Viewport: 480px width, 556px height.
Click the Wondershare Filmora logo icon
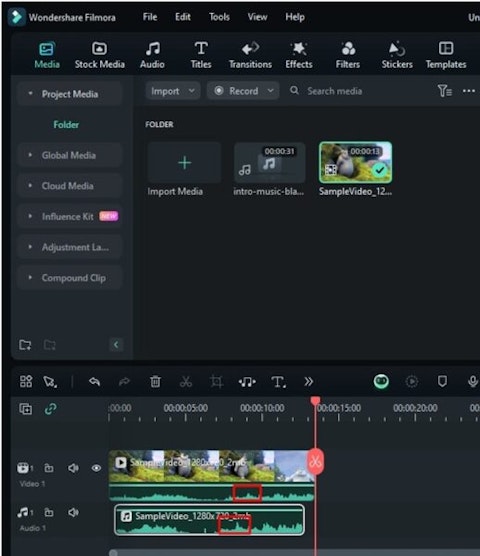click(x=16, y=17)
